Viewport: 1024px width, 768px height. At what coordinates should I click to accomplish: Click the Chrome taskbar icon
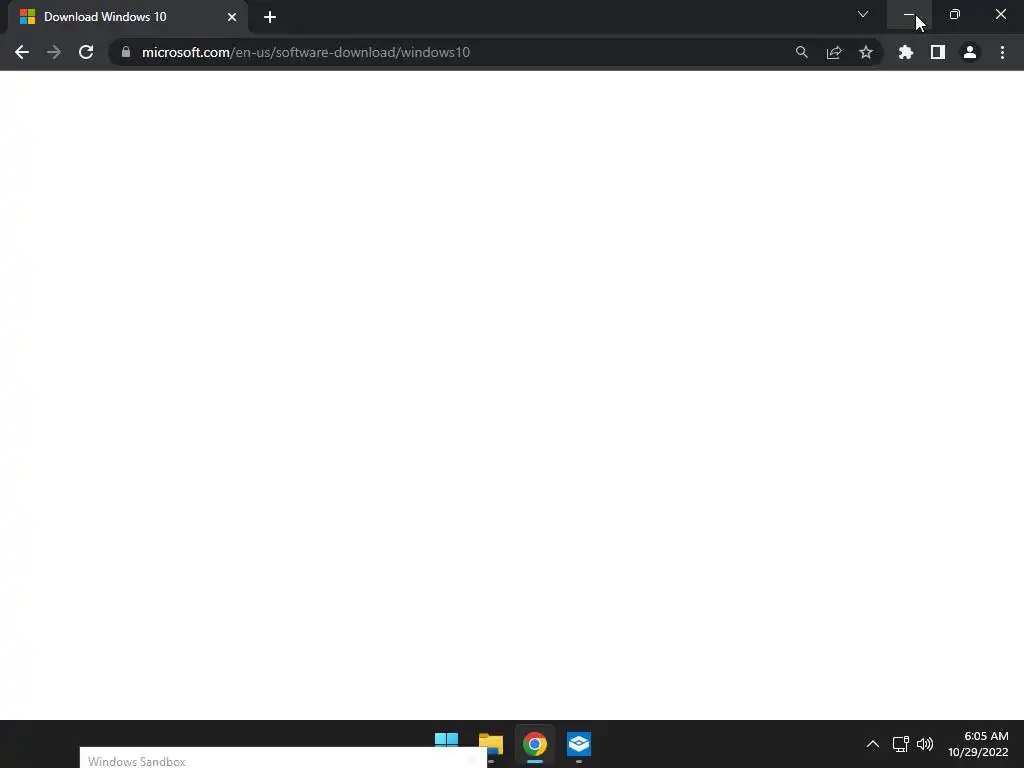coord(535,743)
